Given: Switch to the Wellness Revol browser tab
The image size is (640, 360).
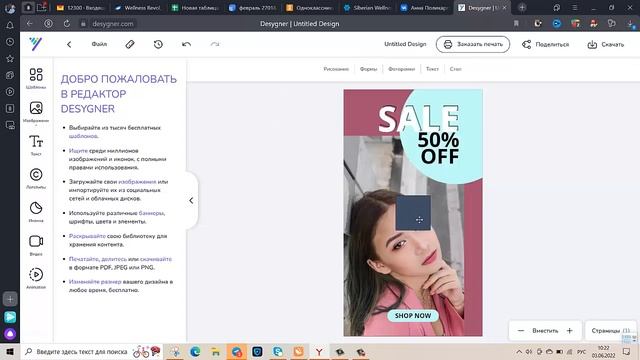Looking at the screenshot, I should click(x=138, y=8).
